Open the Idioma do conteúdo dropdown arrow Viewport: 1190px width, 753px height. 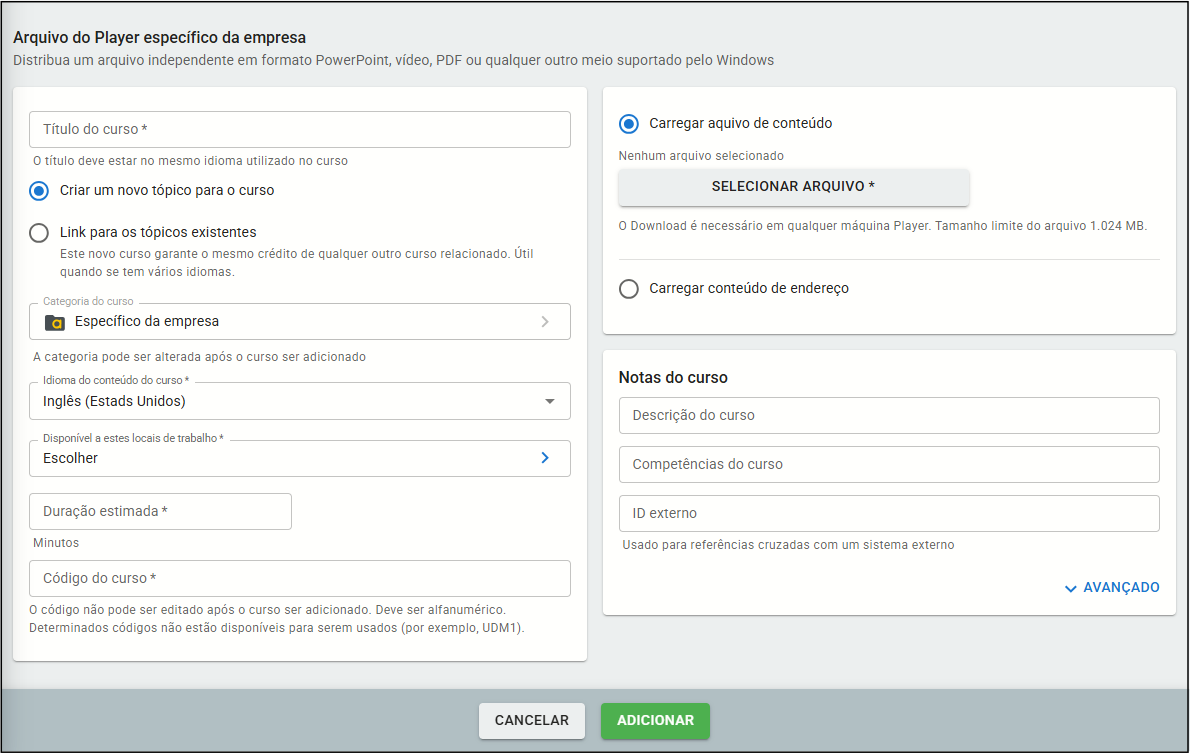coord(549,401)
